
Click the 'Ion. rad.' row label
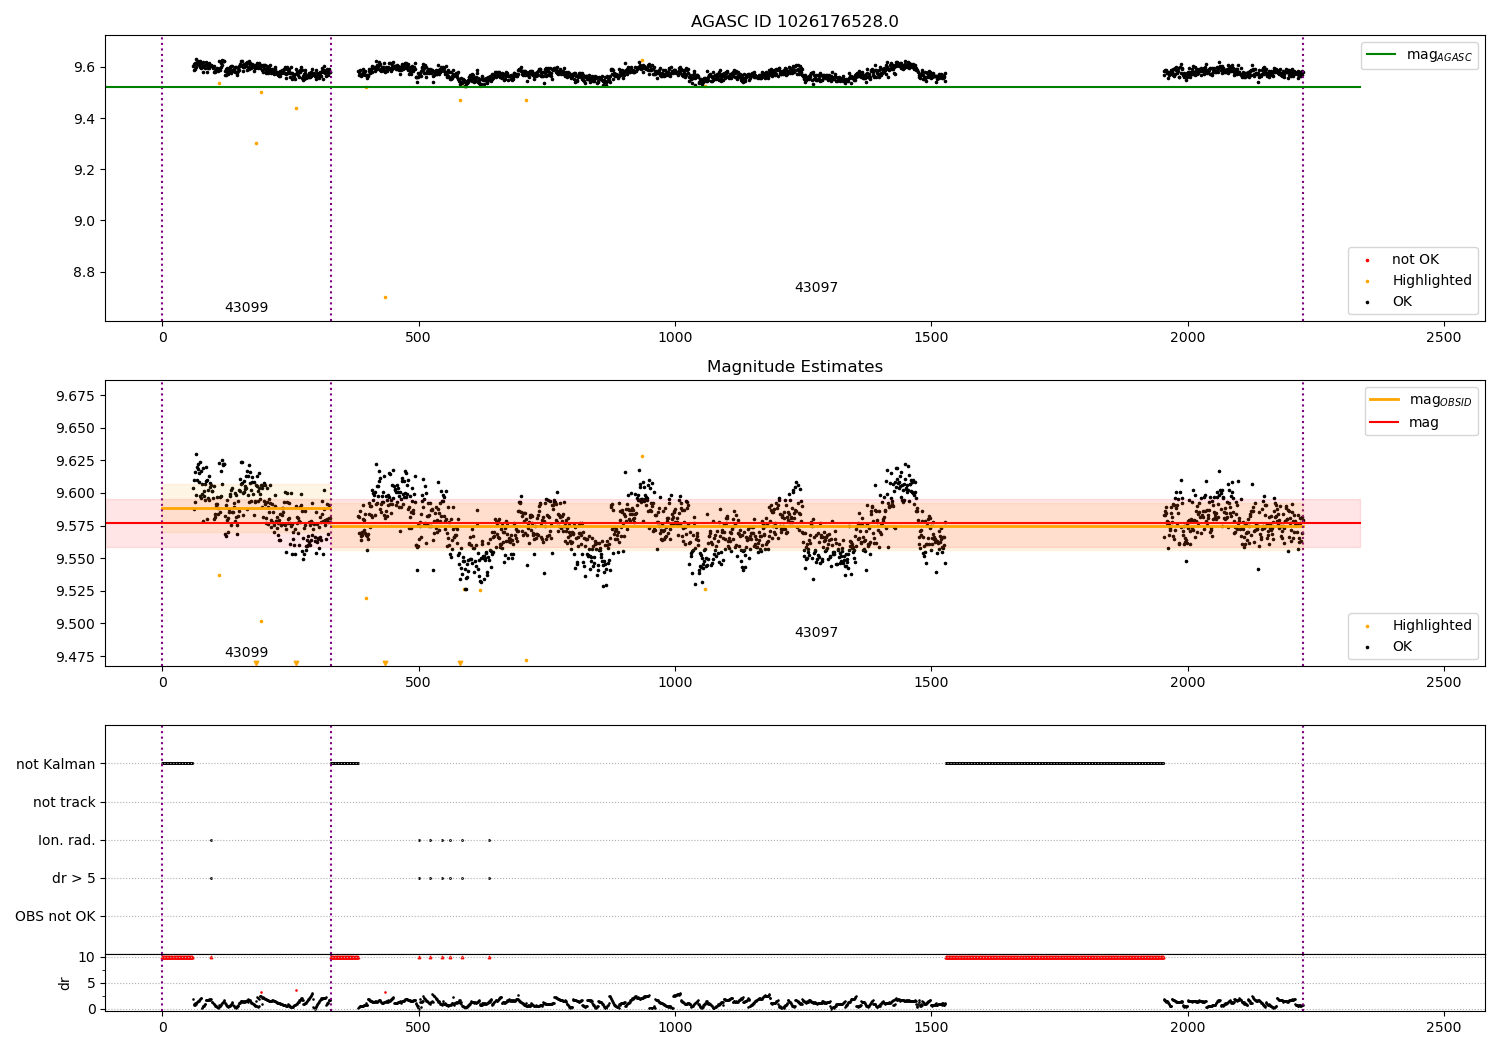[x=67, y=840]
